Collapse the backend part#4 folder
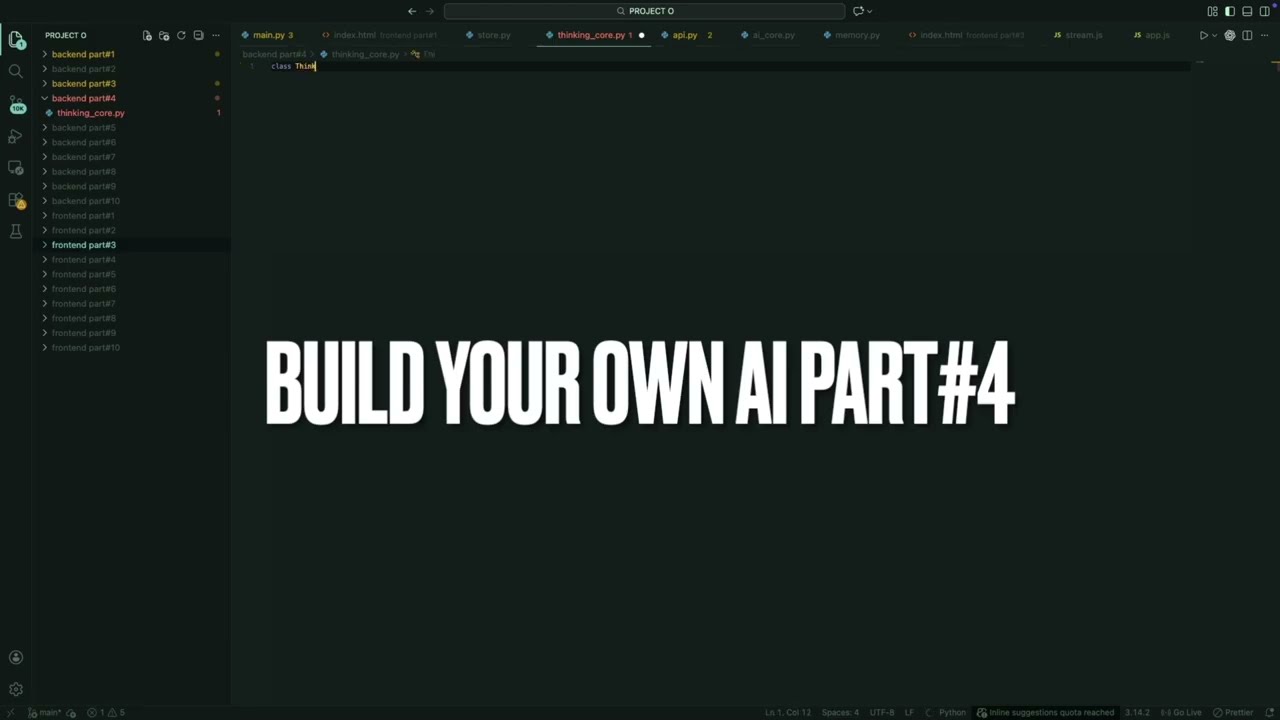 [84, 98]
